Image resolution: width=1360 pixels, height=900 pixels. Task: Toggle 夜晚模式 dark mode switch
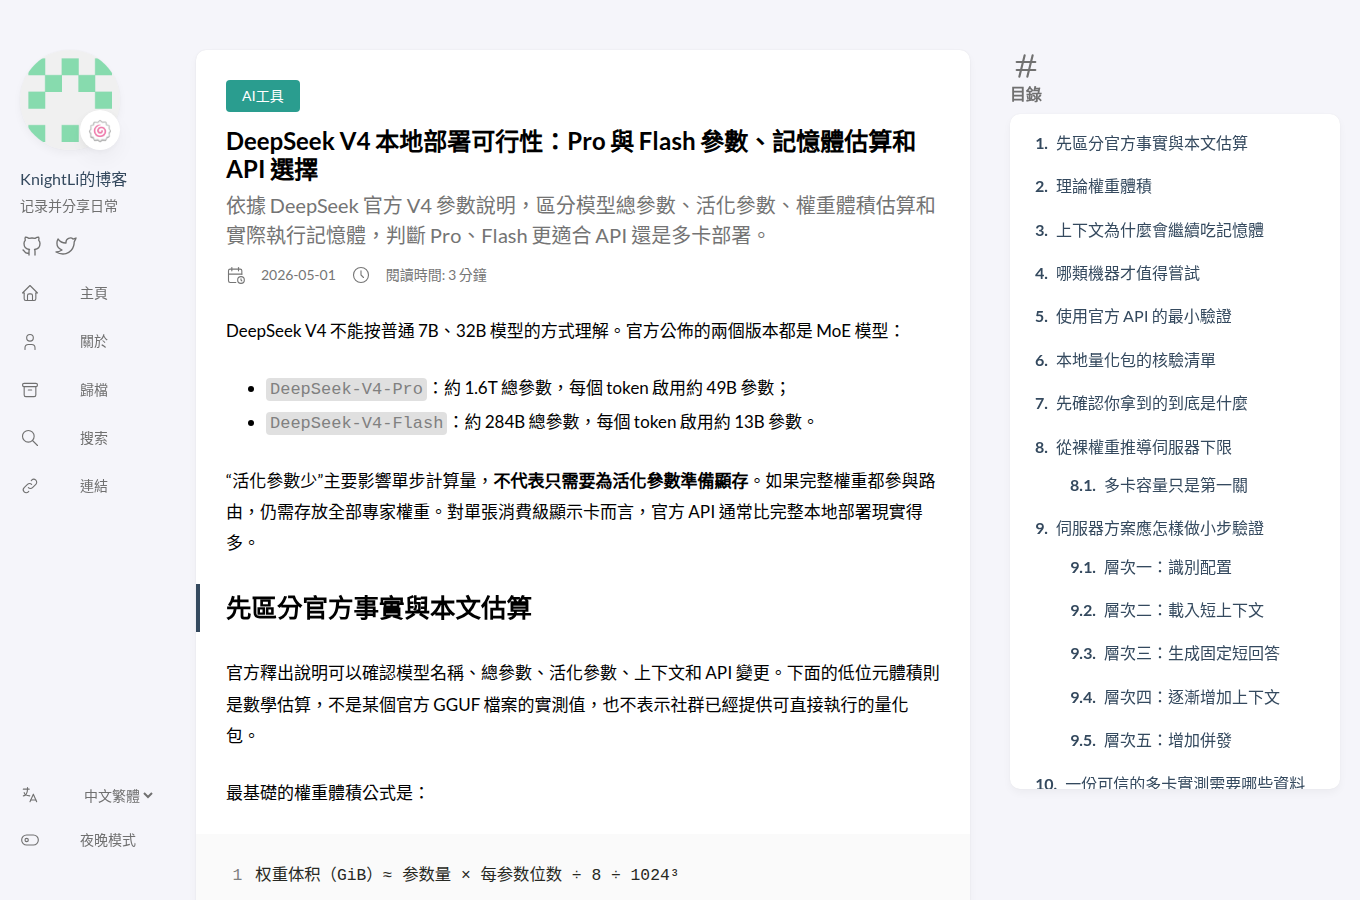point(30,840)
